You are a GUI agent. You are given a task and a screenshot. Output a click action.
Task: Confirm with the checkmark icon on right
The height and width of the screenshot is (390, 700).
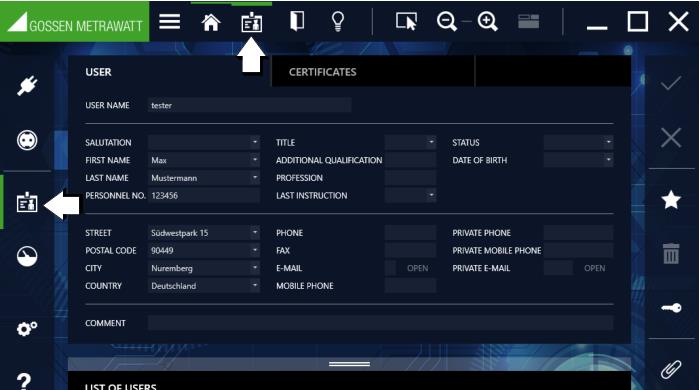pos(671,83)
